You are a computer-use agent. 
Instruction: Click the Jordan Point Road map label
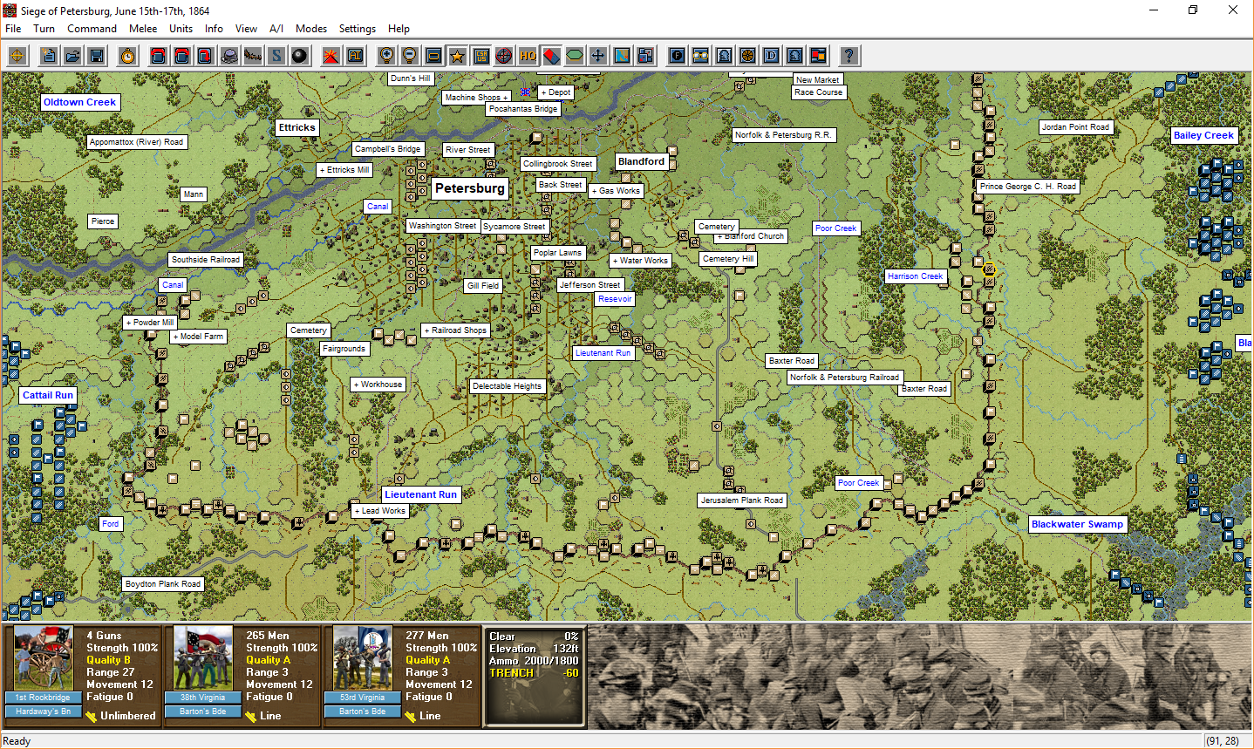tap(1076, 127)
